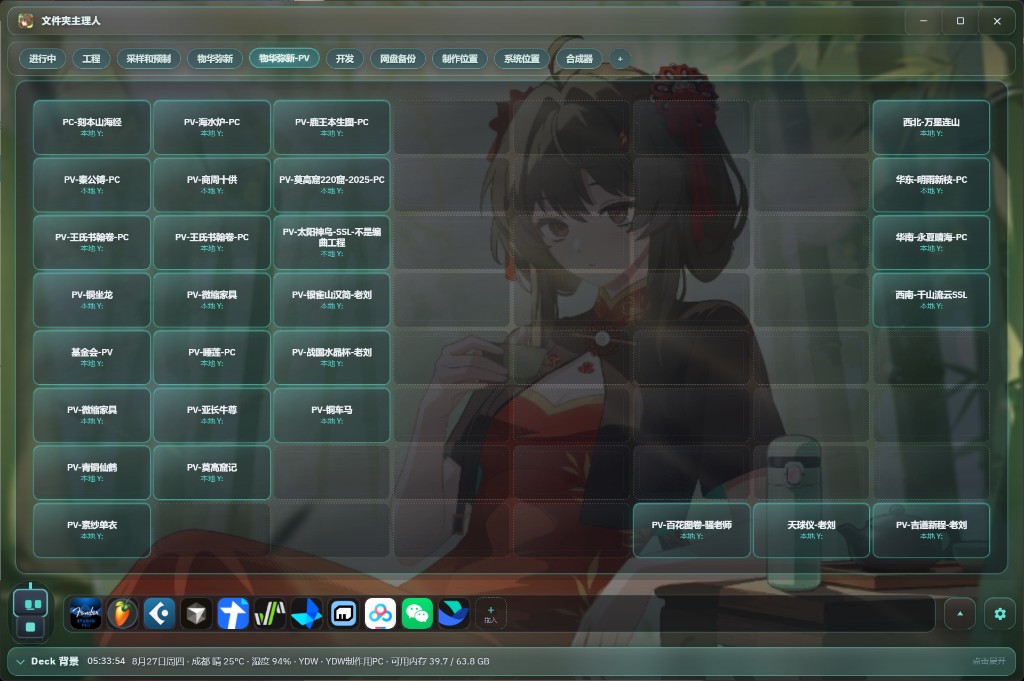Image resolution: width=1024 pixels, height=681 pixels.
Task: Open the PV-商周十供 folder card
Action: pyautogui.click(x=212, y=185)
